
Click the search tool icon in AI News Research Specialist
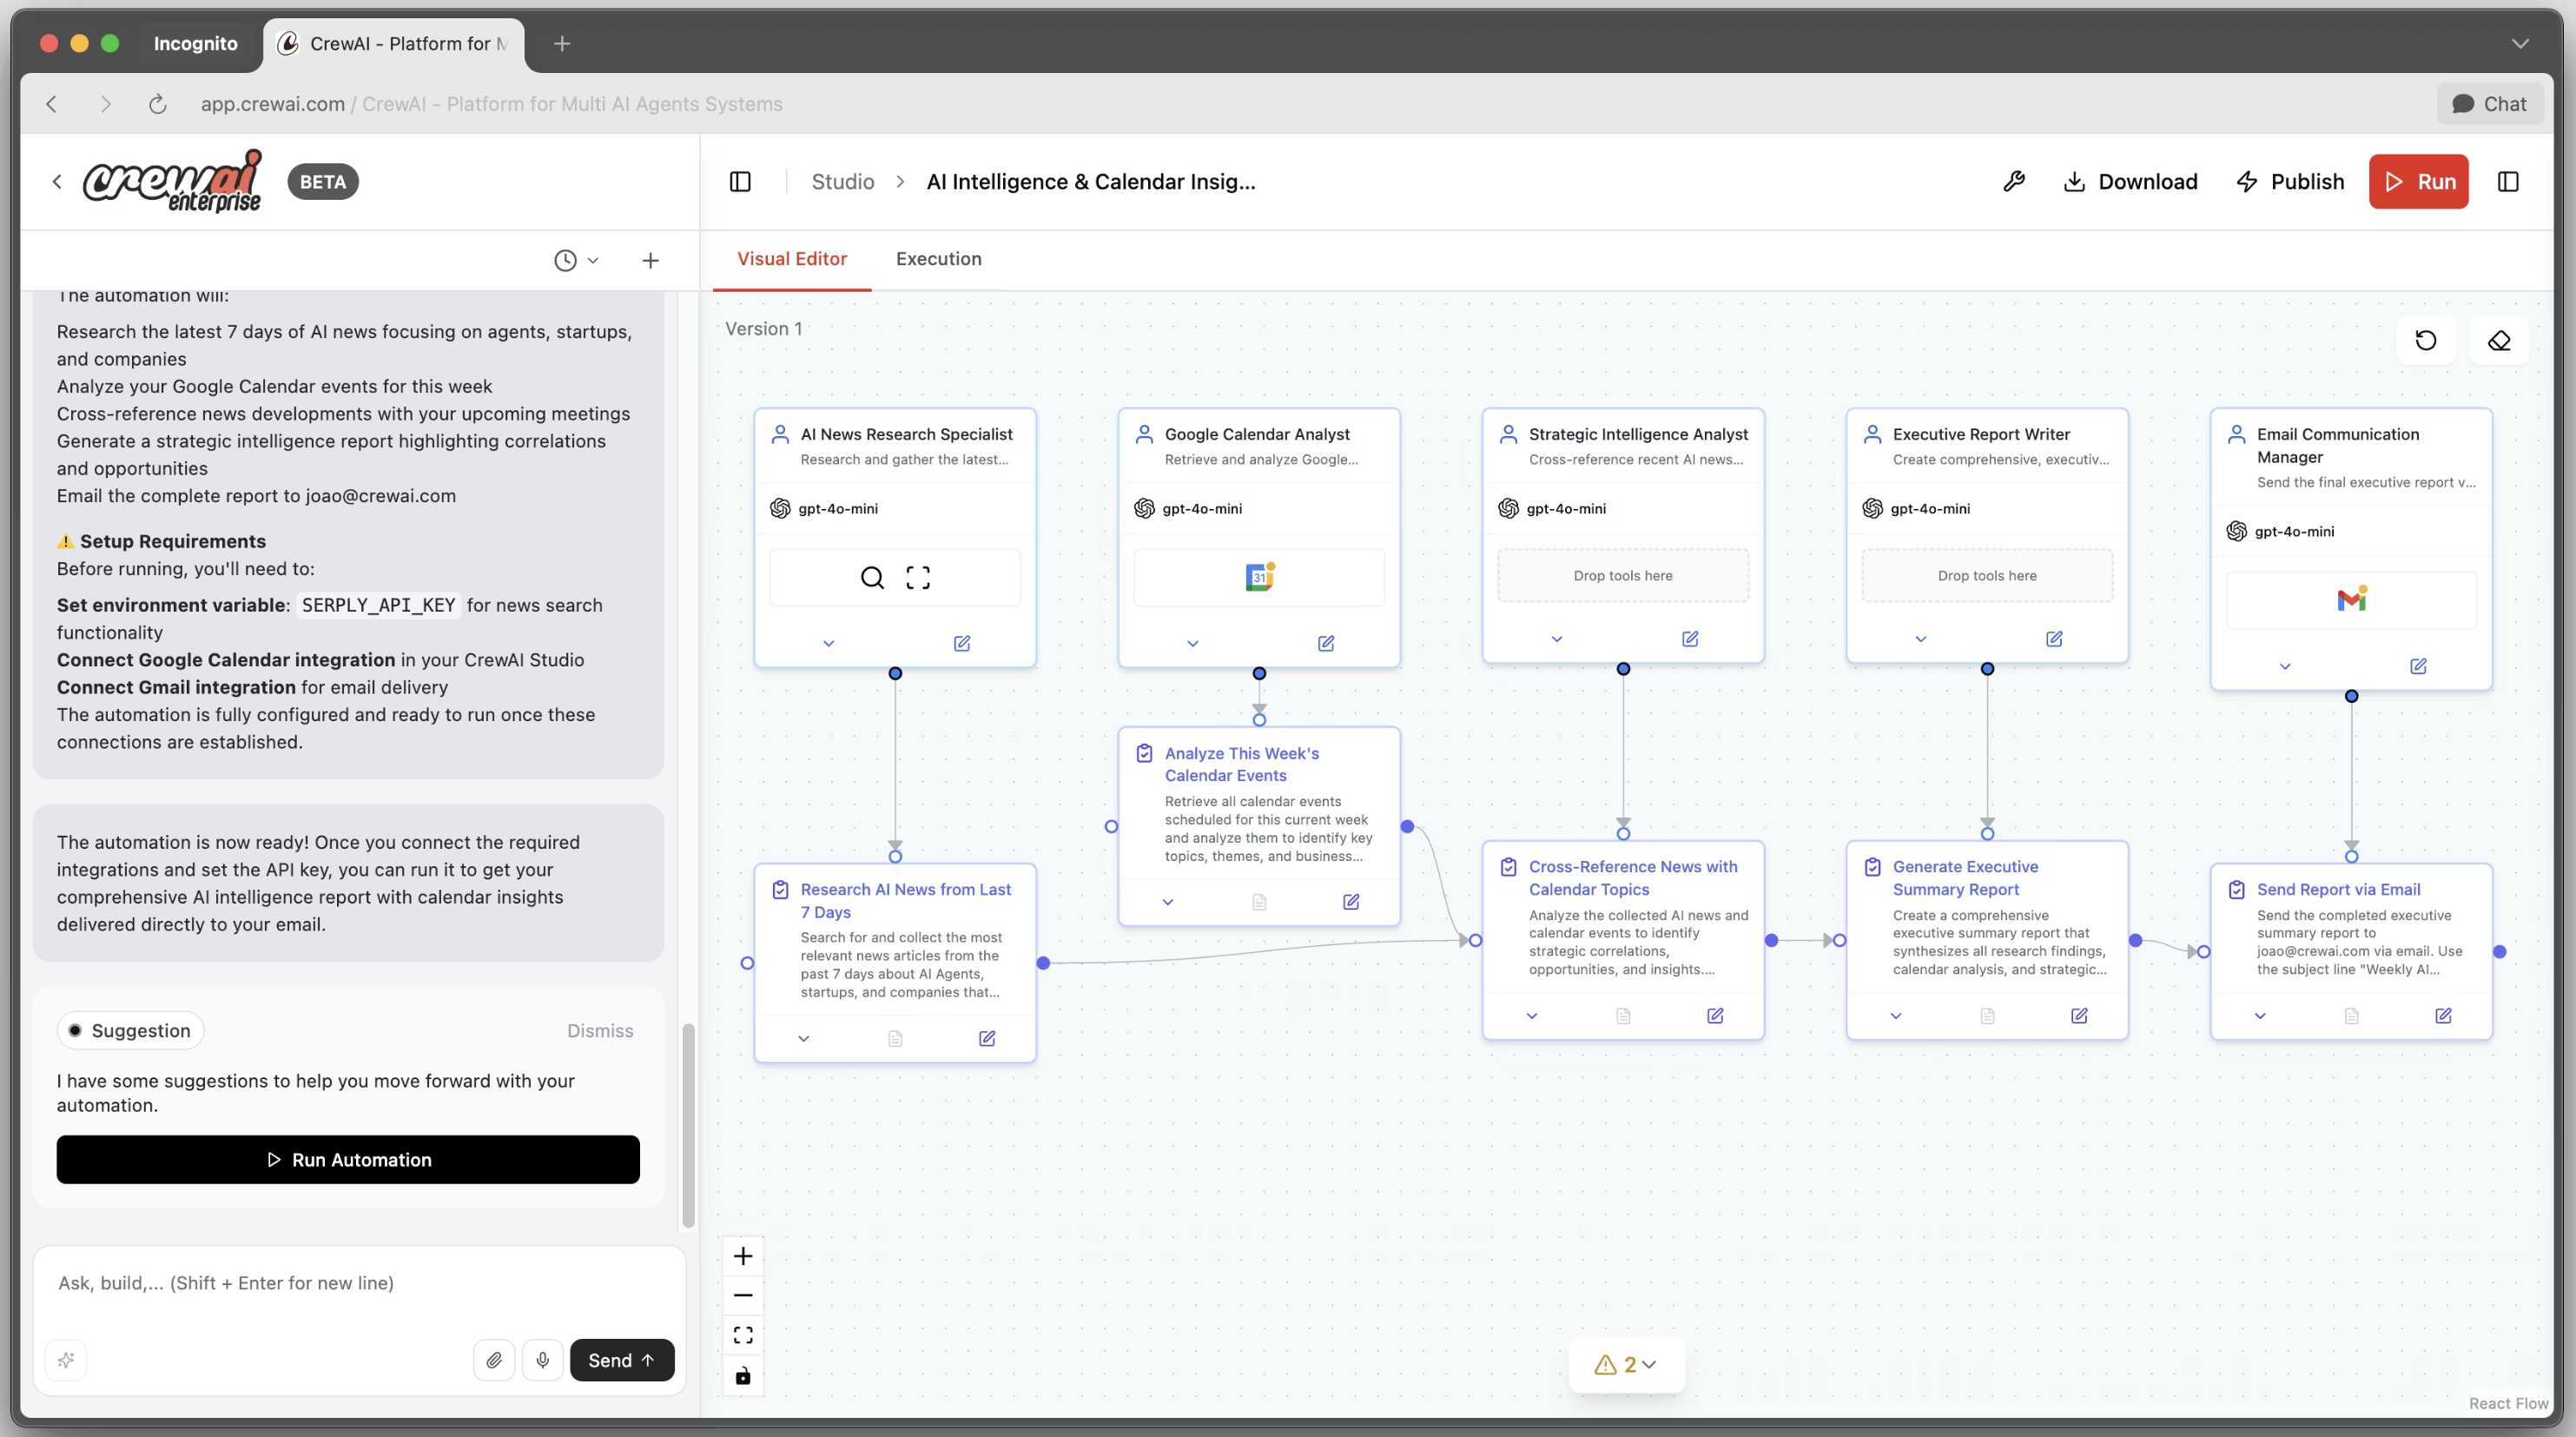[x=872, y=577]
